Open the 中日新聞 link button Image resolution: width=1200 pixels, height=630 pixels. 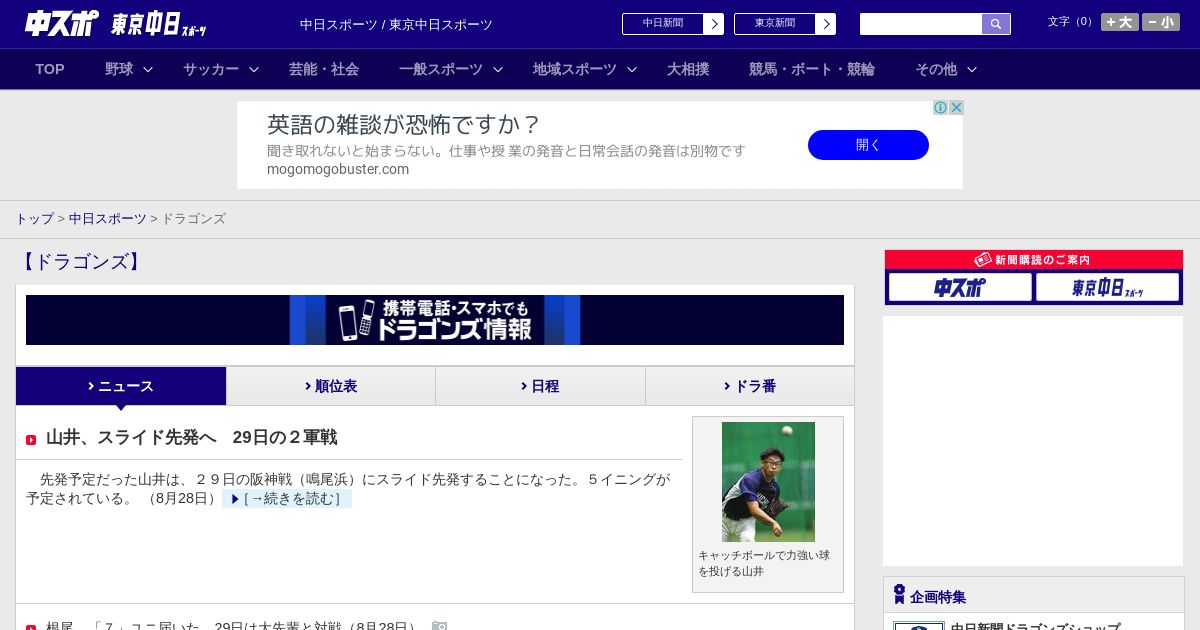pyautogui.click(x=673, y=24)
